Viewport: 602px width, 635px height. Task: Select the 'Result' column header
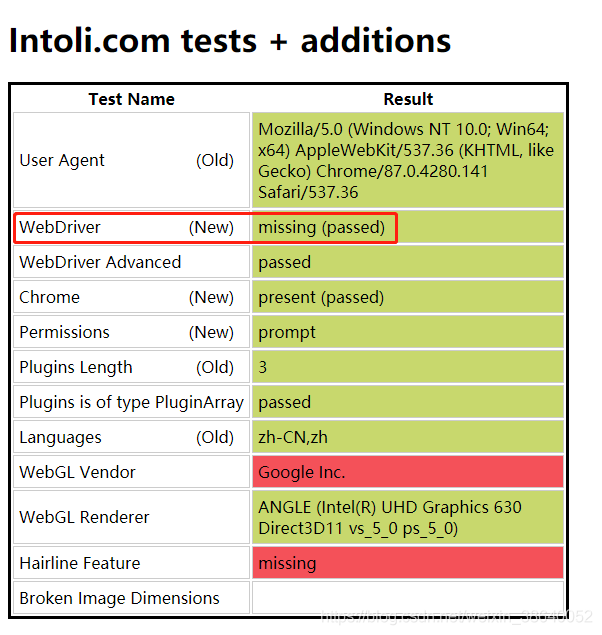coord(408,99)
